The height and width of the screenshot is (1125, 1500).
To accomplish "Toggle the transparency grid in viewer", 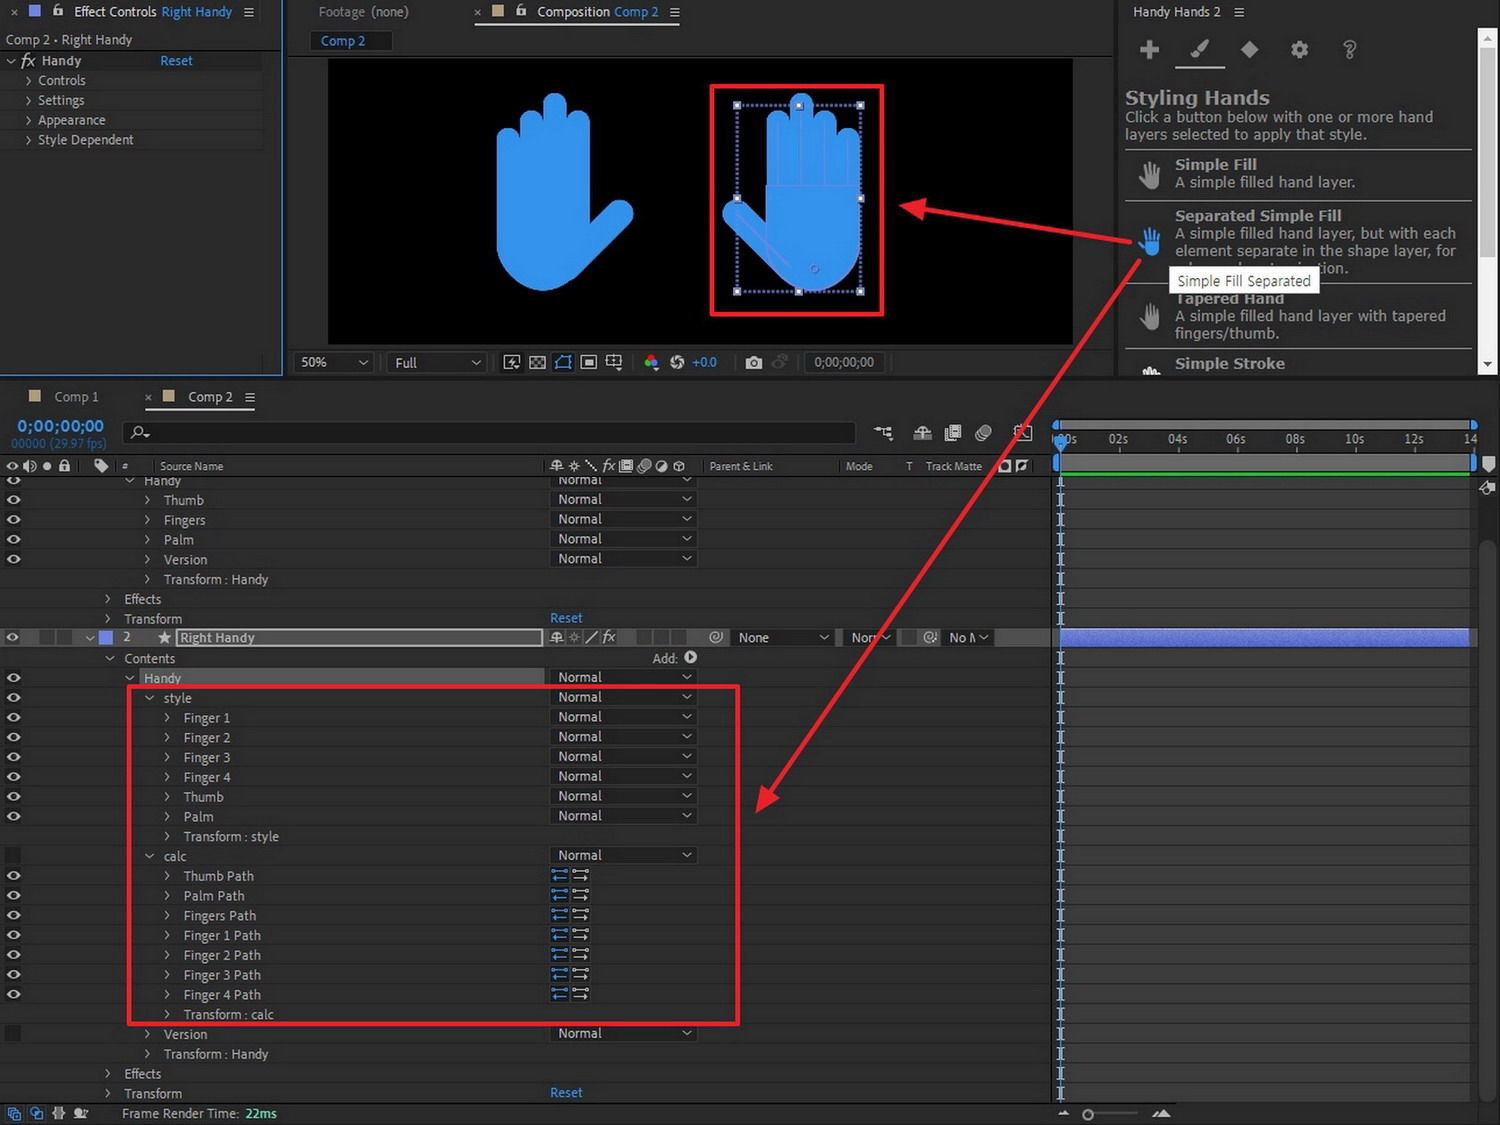I will (x=537, y=362).
